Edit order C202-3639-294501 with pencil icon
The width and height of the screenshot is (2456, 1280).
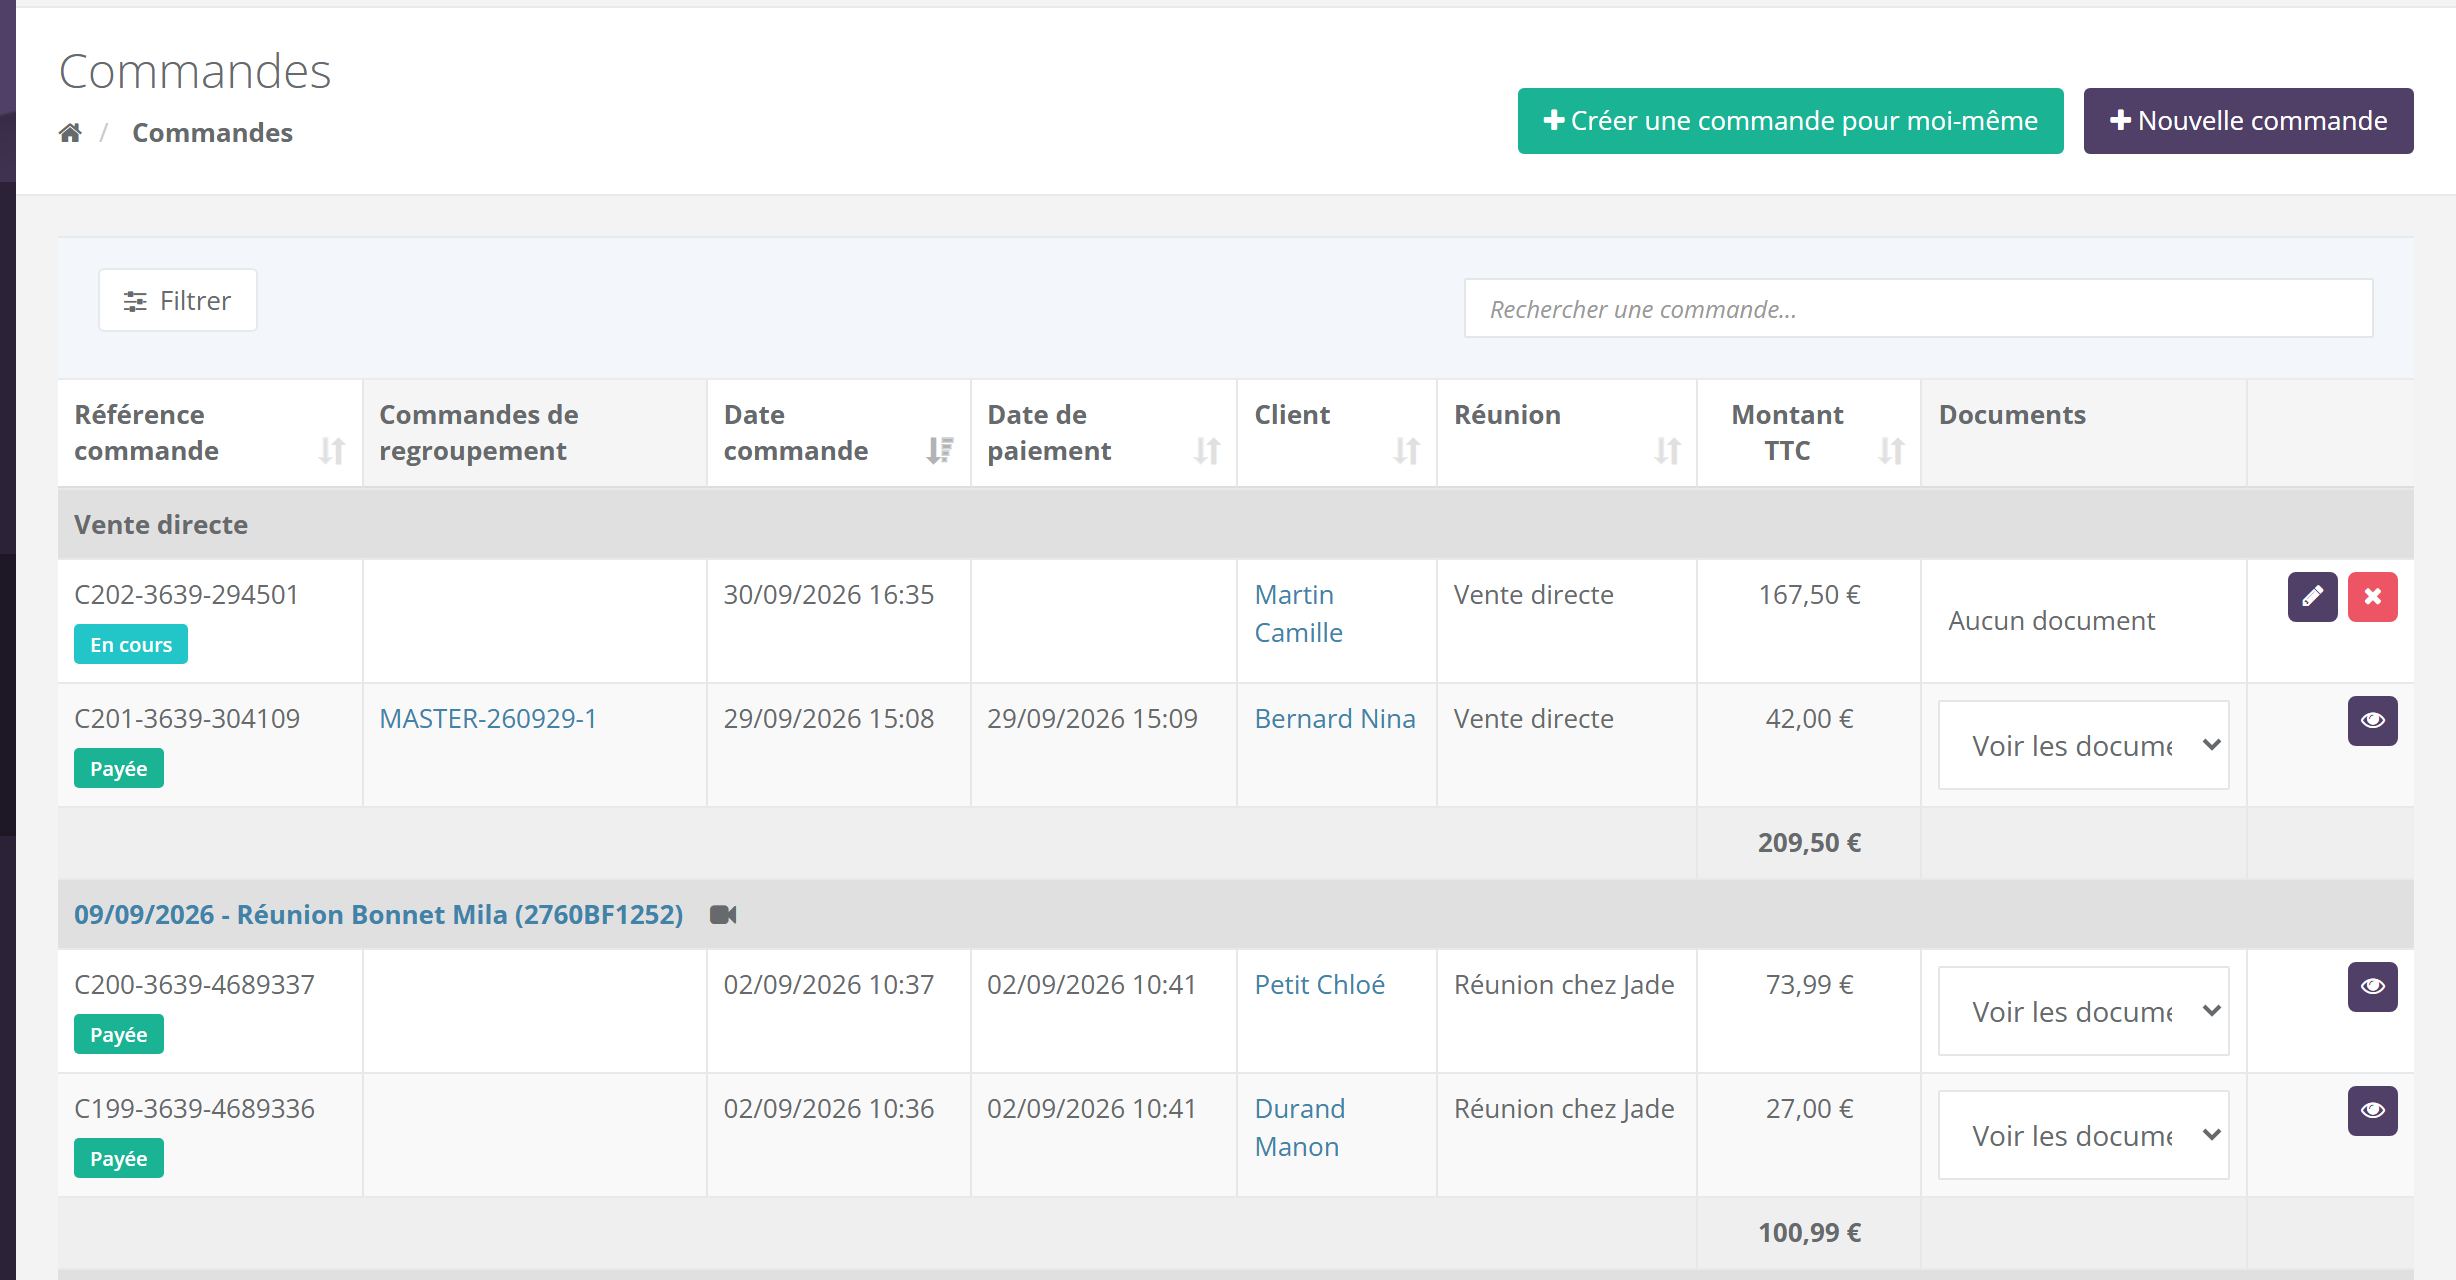(2312, 597)
